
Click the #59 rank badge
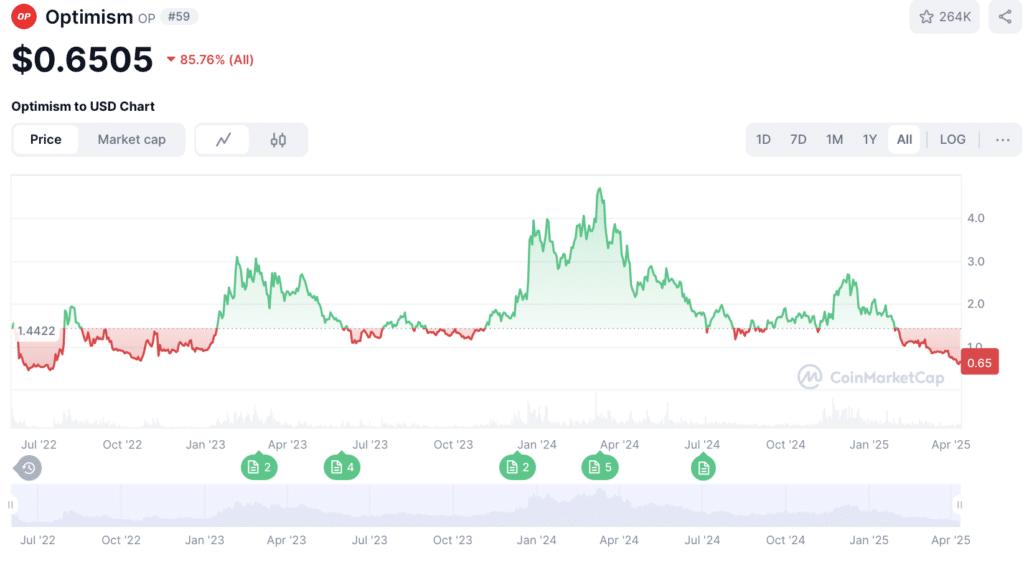(179, 17)
